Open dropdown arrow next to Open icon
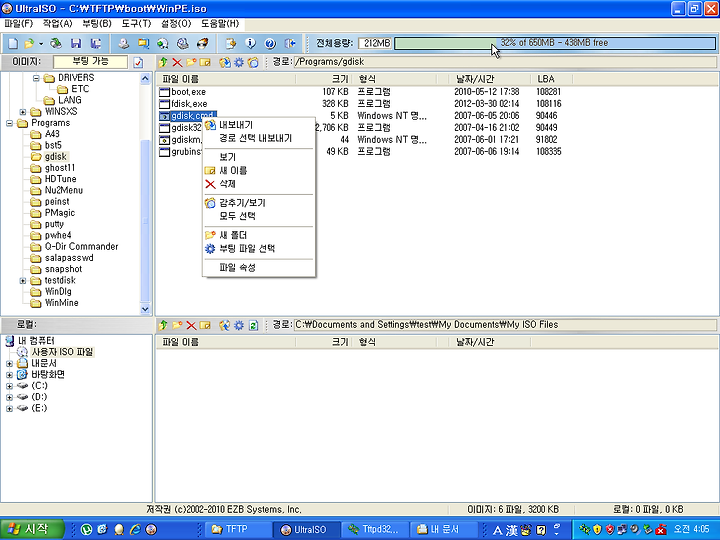 41,44
